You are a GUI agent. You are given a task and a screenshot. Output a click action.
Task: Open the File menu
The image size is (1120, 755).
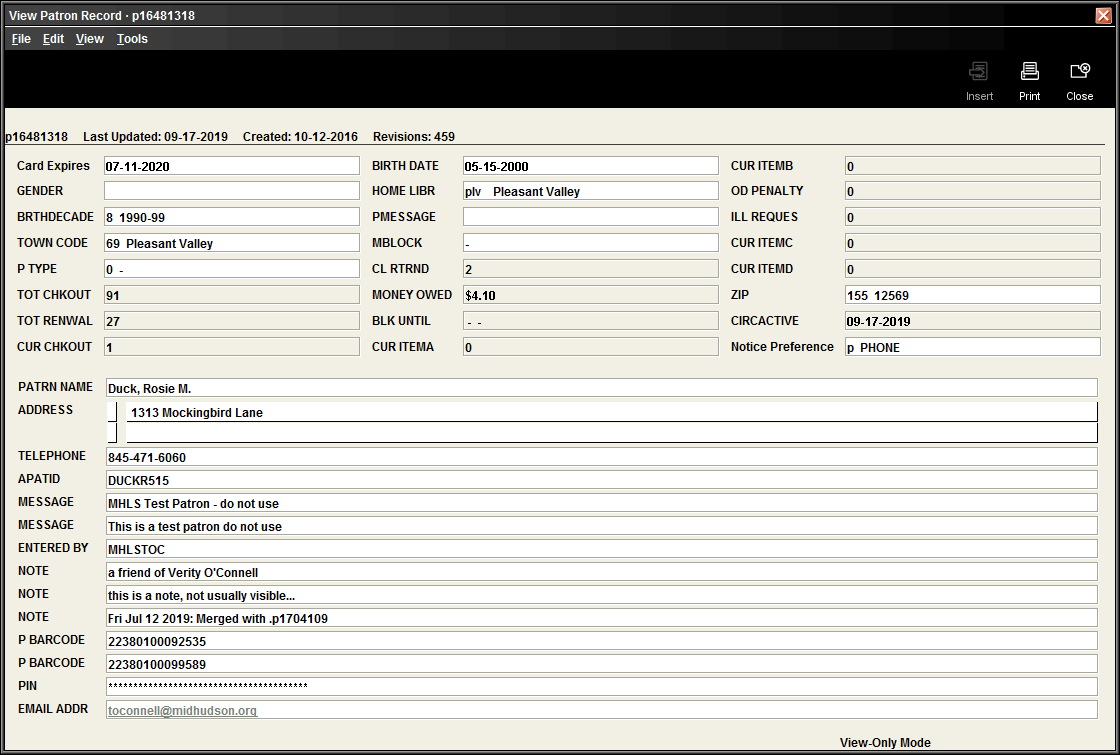pos(20,38)
